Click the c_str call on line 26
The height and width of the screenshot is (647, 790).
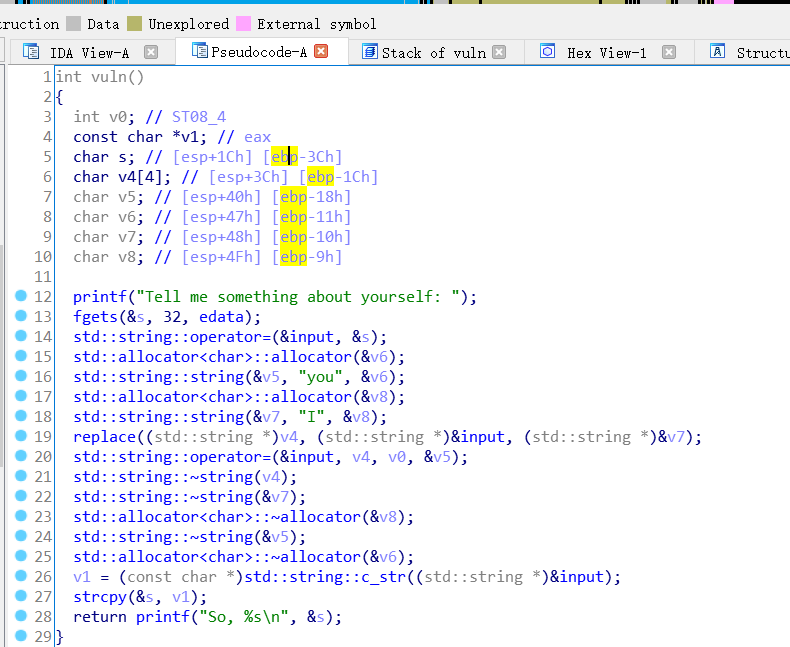[x=383, y=577]
